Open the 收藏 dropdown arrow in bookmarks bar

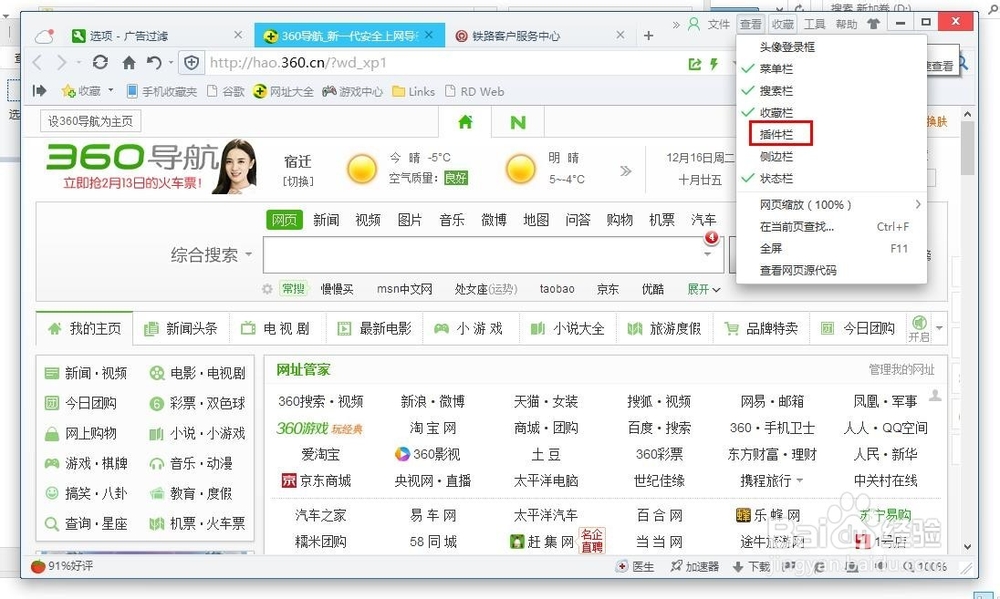(110, 91)
